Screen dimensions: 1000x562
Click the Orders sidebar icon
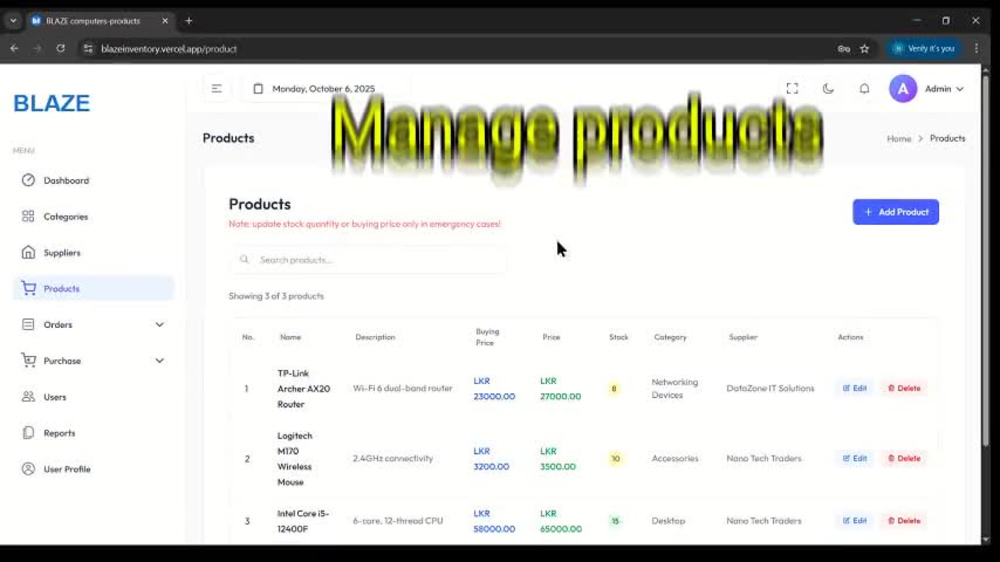coord(28,325)
